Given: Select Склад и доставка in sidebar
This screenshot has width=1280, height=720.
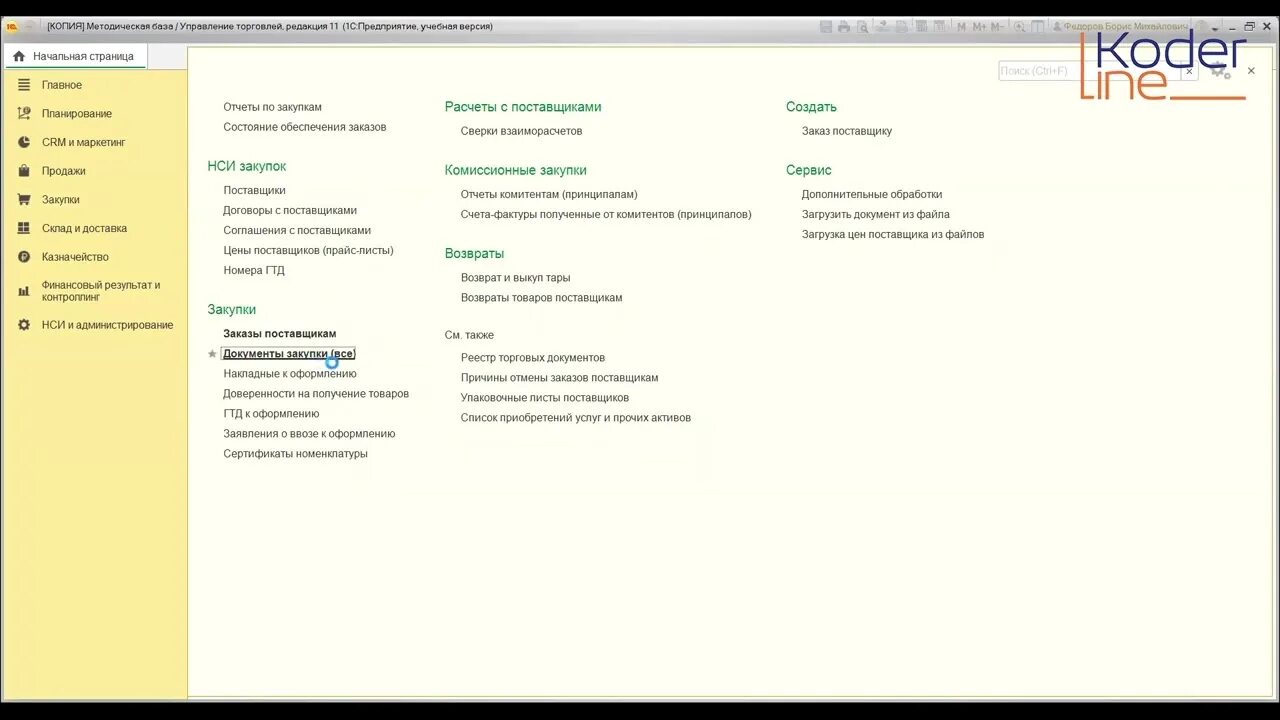Looking at the screenshot, I should [84, 228].
